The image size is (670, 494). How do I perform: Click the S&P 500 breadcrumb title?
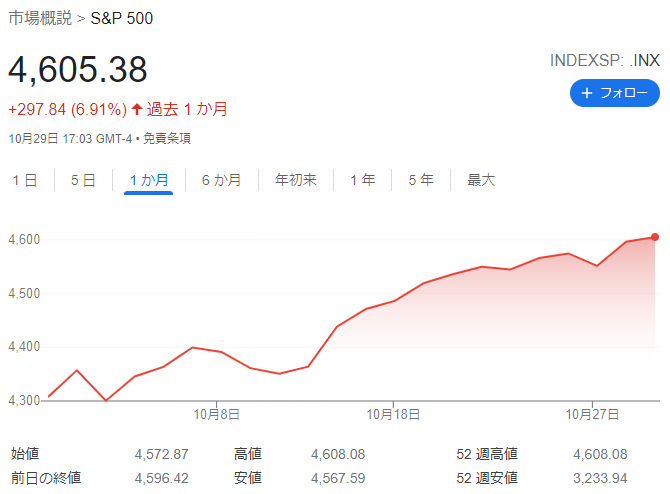[x=122, y=18]
